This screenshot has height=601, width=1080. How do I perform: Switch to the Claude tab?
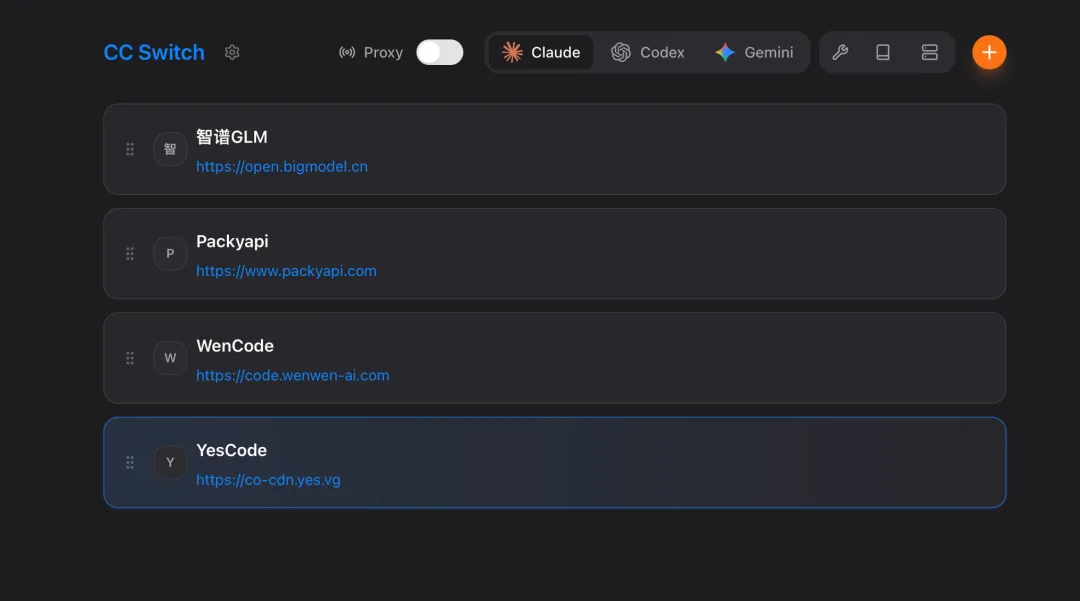click(541, 52)
